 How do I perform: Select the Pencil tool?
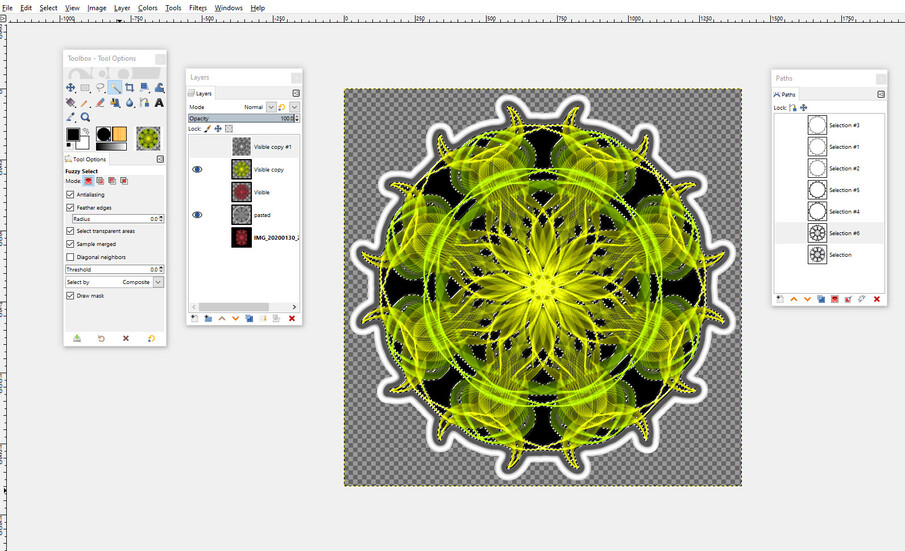(85, 103)
